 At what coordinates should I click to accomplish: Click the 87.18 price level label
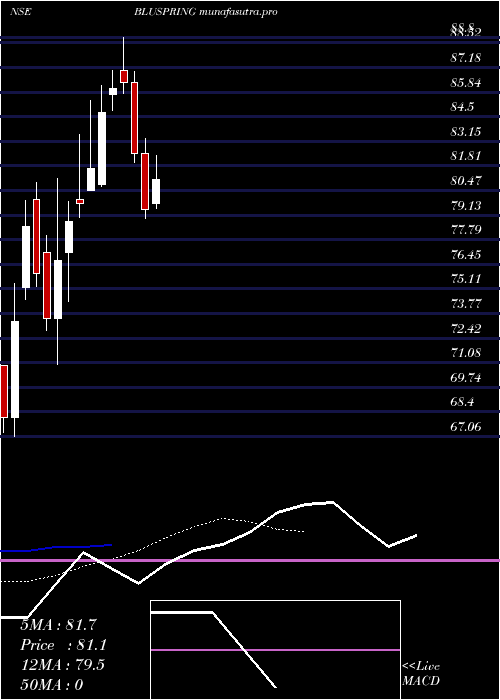pyautogui.click(x=466, y=58)
